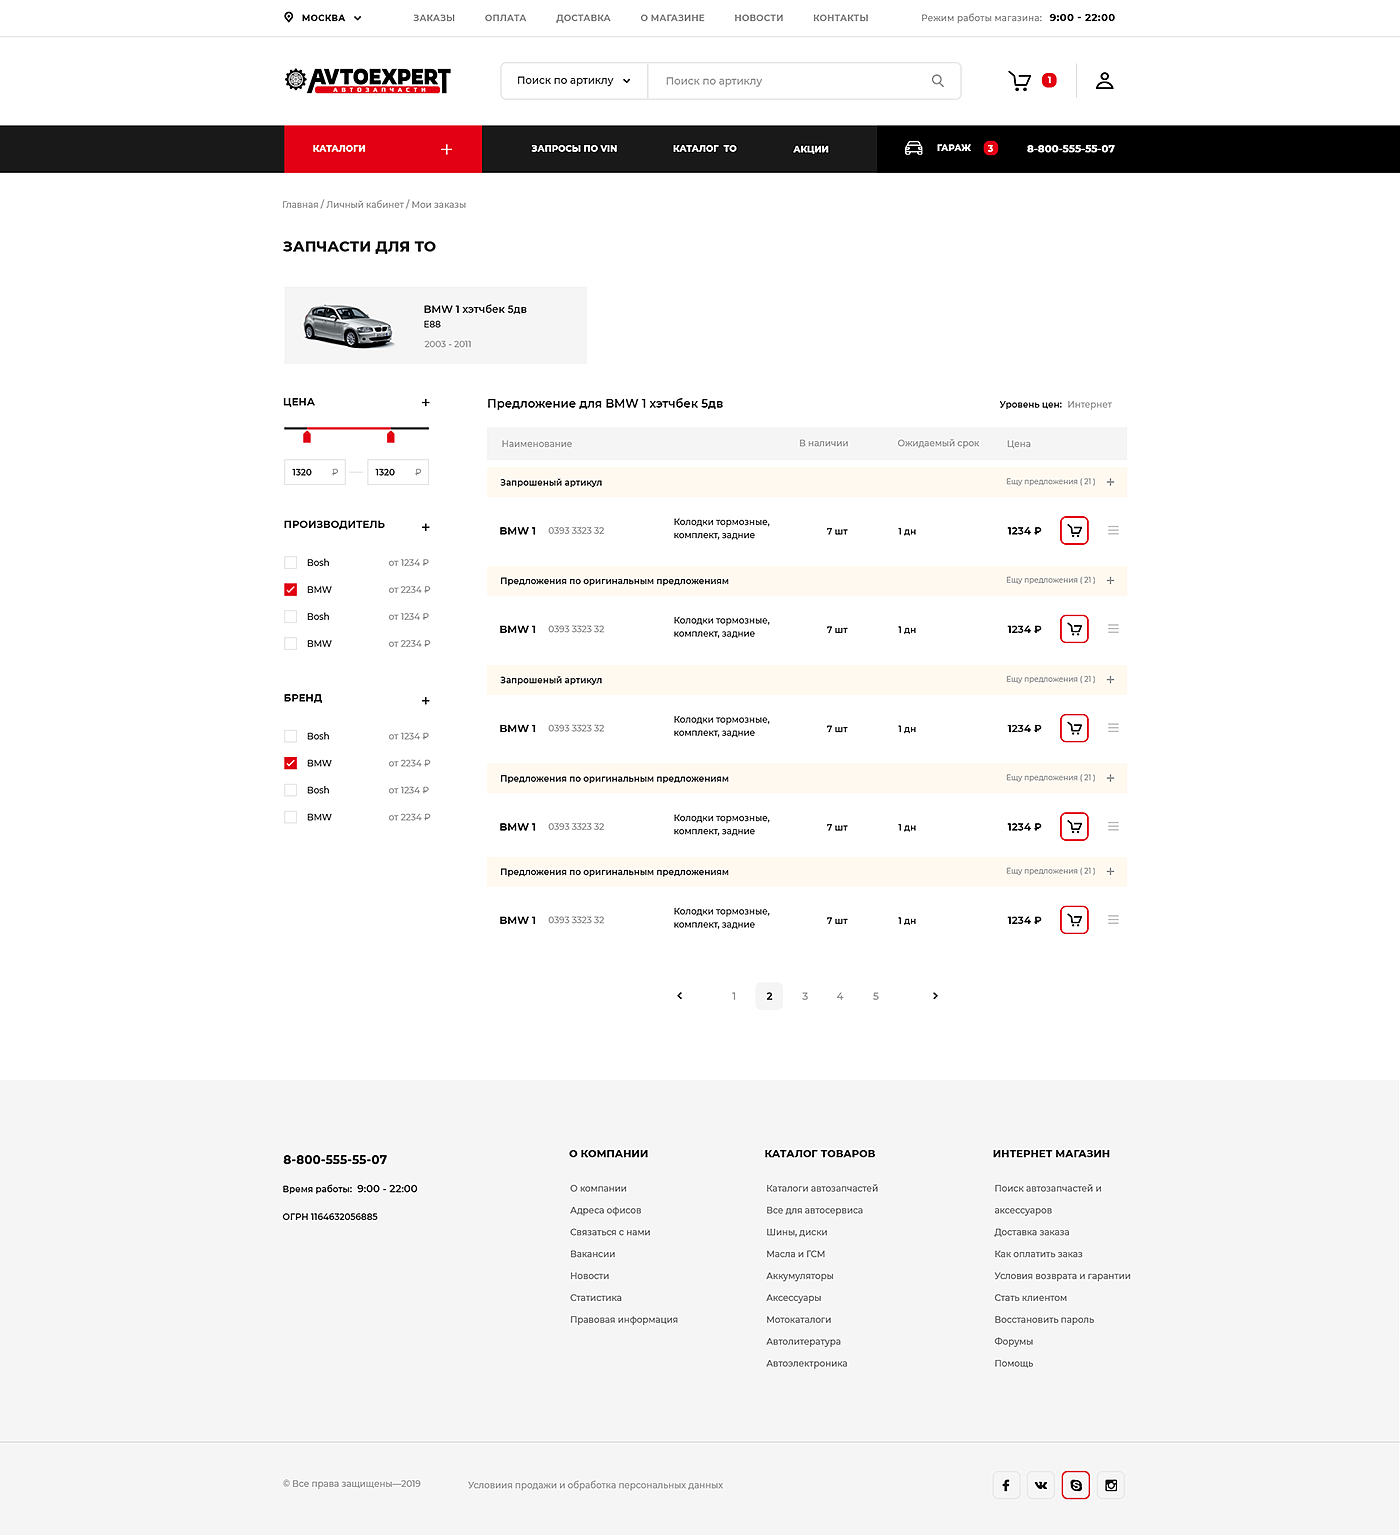Image resolution: width=1400 pixels, height=1535 pixels.
Task: Go to the previous page with the left arrow
Action: [680, 996]
